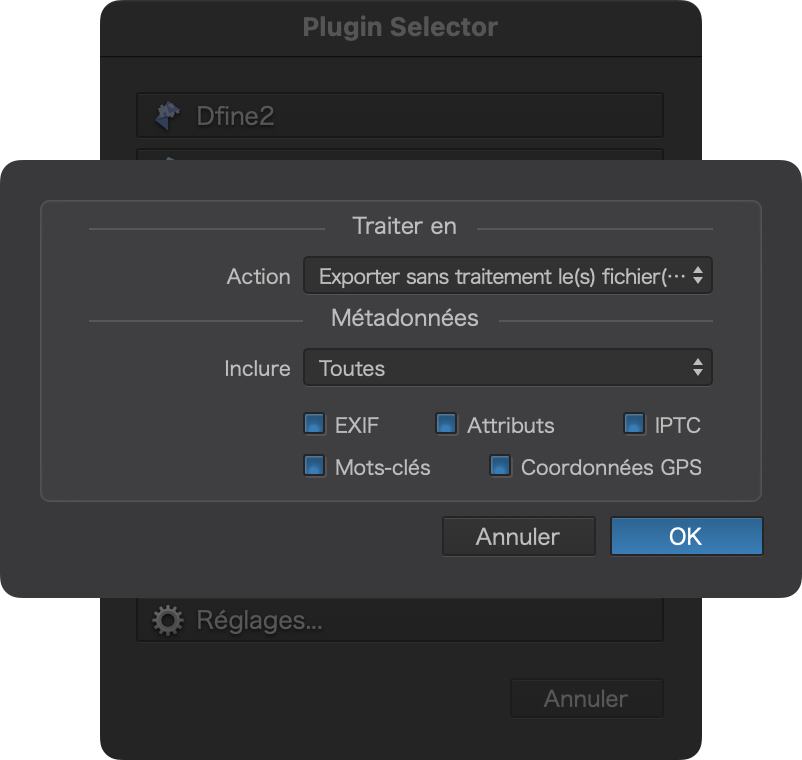Image resolution: width=802 pixels, height=760 pixels.
Task: Toggle the Mots-clés checkbox
Action: pyautogui.click(x=314, y=466)
